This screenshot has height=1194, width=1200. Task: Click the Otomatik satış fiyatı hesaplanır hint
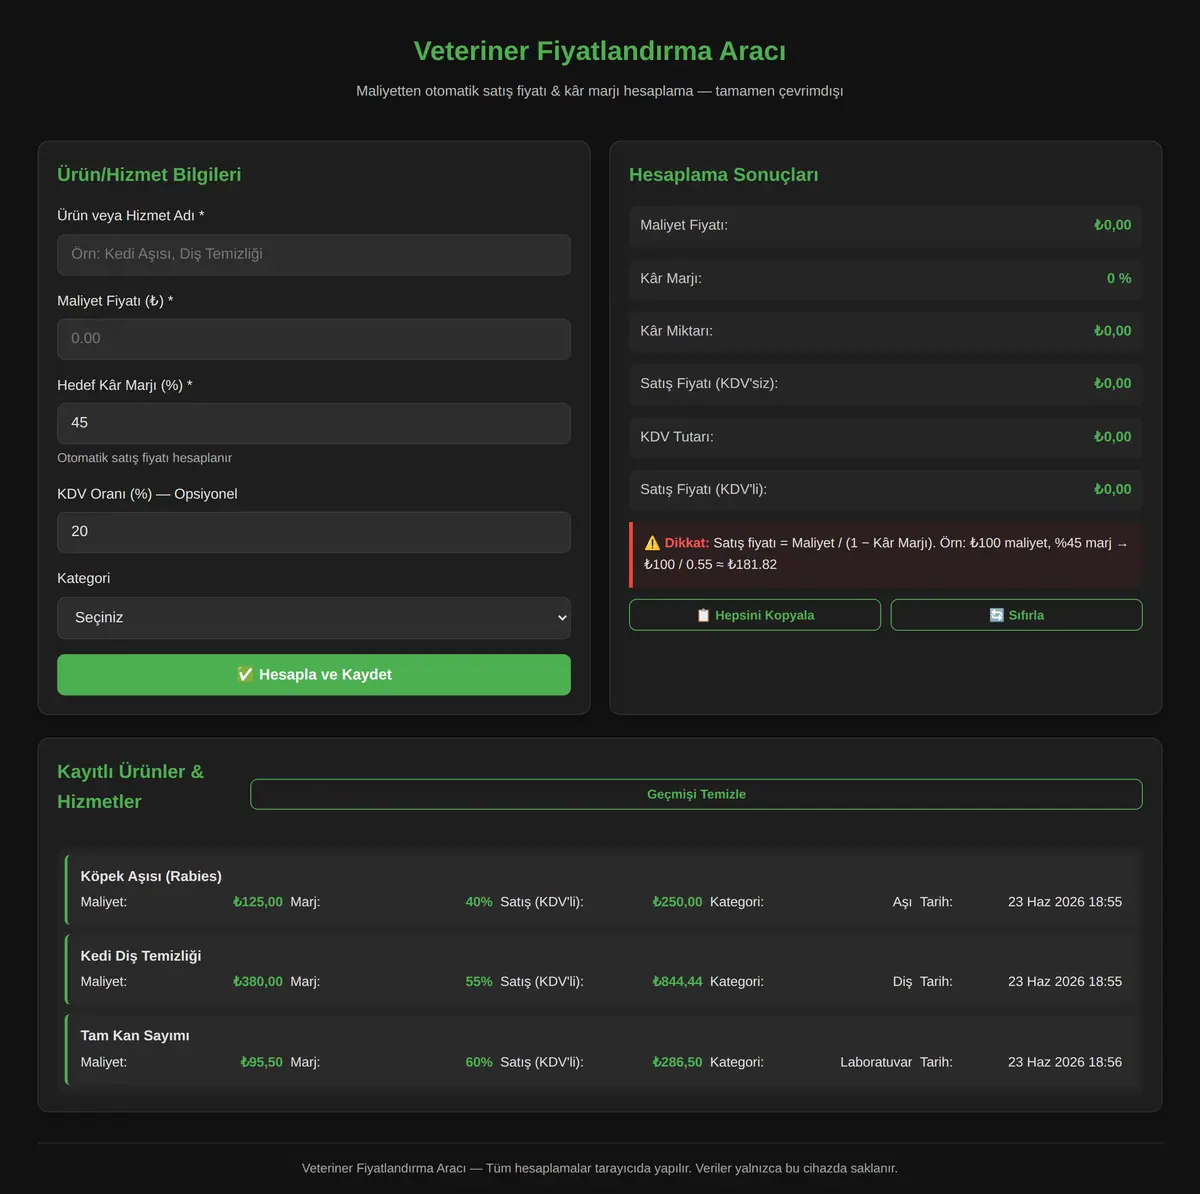coord(145,458)
